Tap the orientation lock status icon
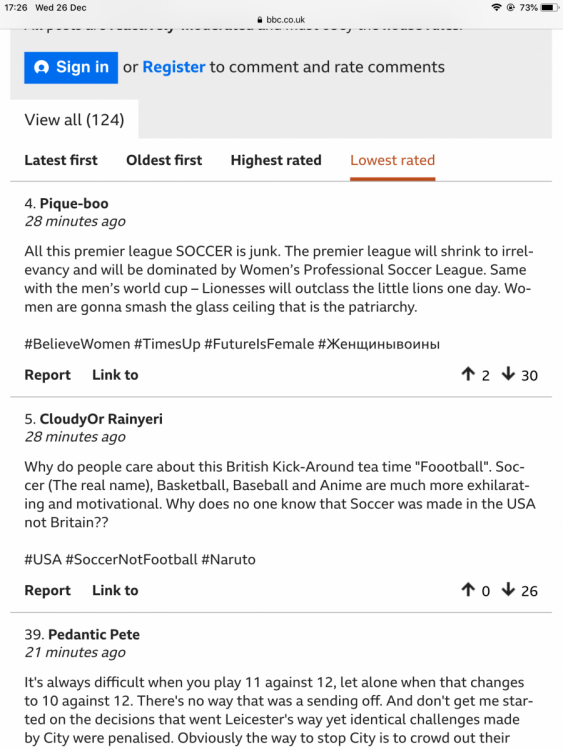Image resolution: width=563 pixels, height=750 pixels. (510, 7)
